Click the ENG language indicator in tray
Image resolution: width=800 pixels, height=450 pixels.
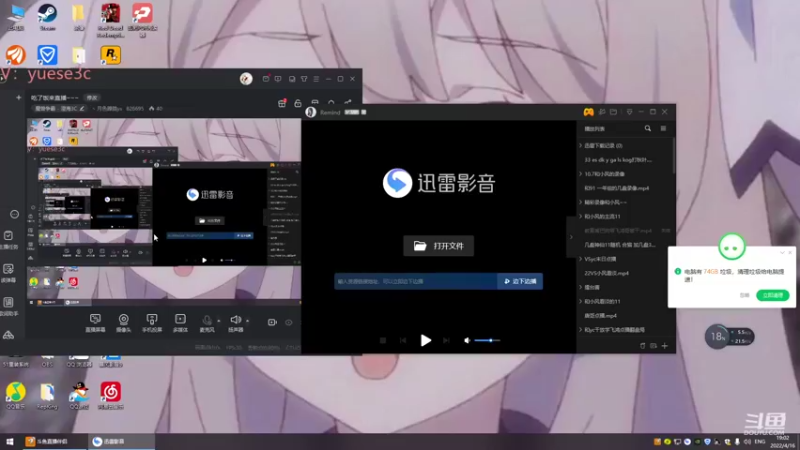[x=760, y=442]
